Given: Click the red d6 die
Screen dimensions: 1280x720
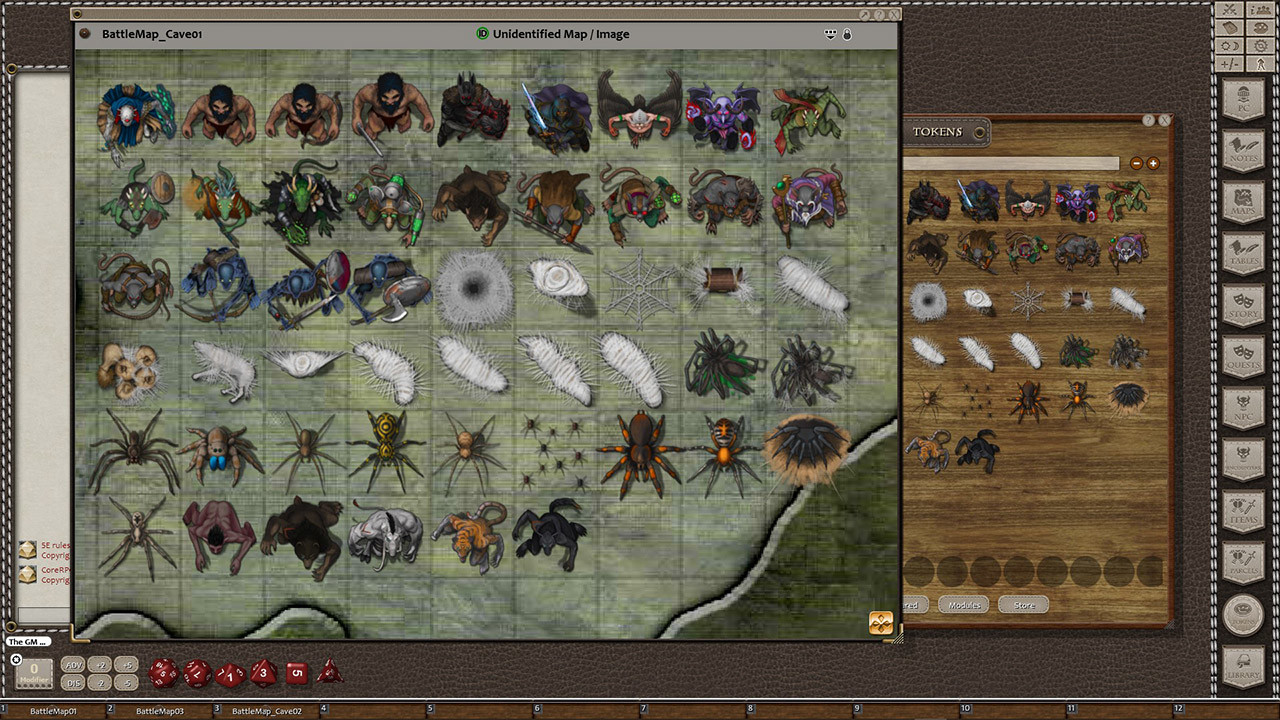Looking at the screenshot, I should [x=297, y=672].
